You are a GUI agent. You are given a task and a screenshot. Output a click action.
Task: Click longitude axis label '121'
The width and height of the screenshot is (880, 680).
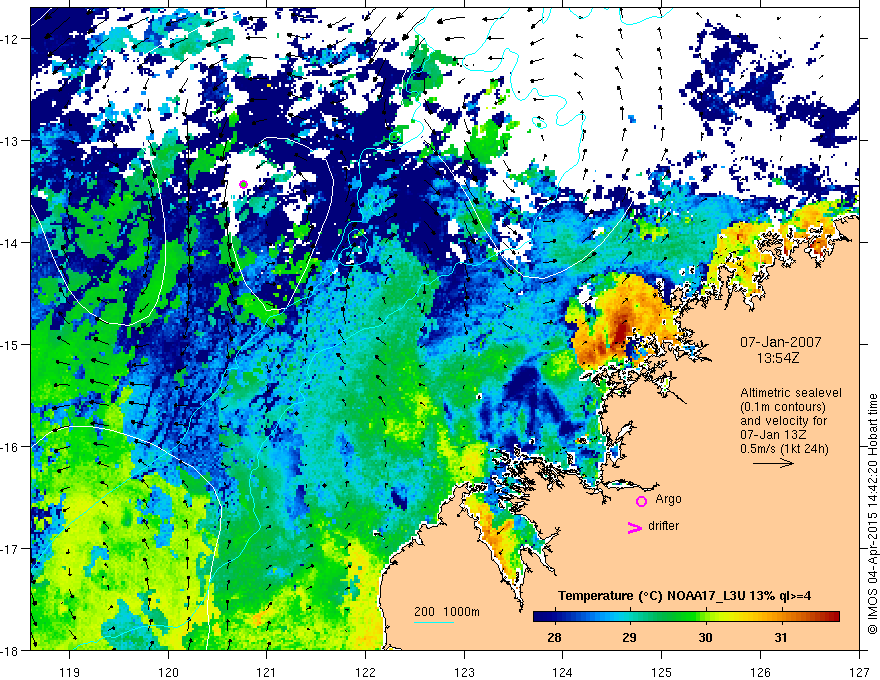267,672
